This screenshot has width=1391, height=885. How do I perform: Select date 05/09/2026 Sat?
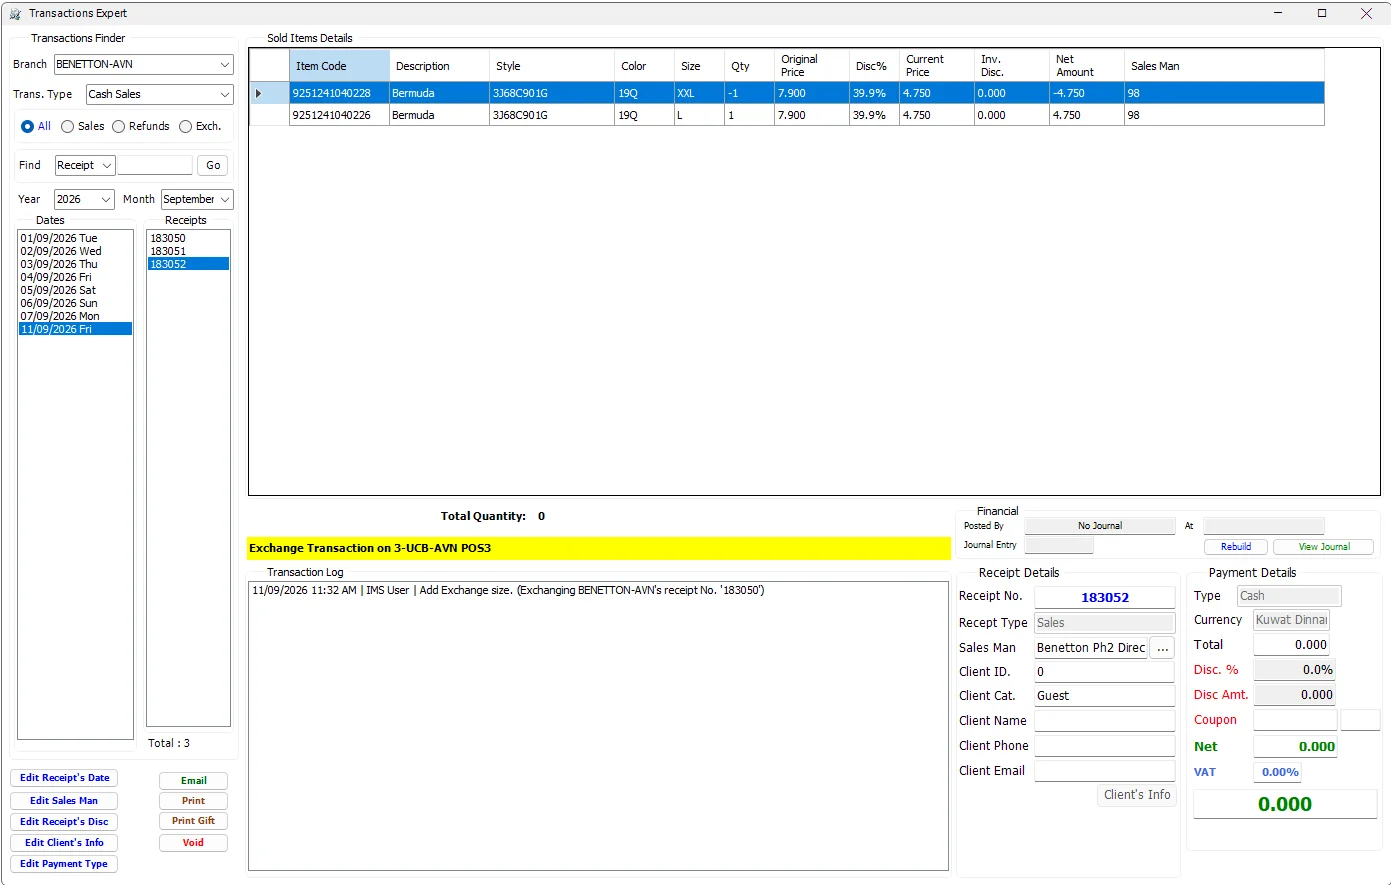[75, 290]
